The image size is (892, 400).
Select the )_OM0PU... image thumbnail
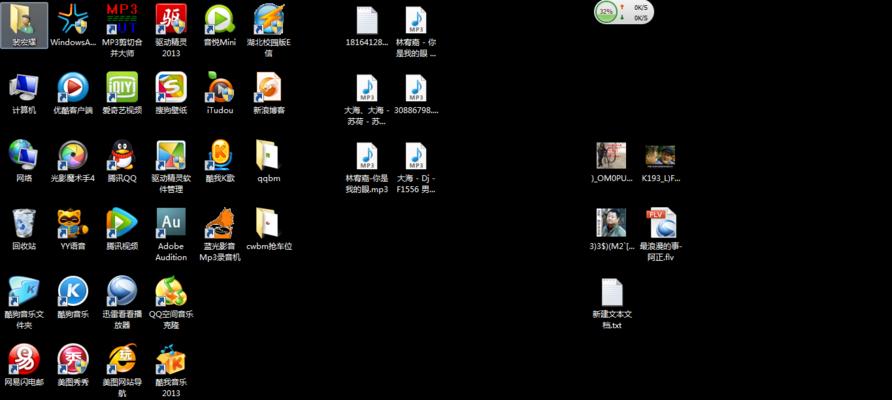tap(612, 162)
